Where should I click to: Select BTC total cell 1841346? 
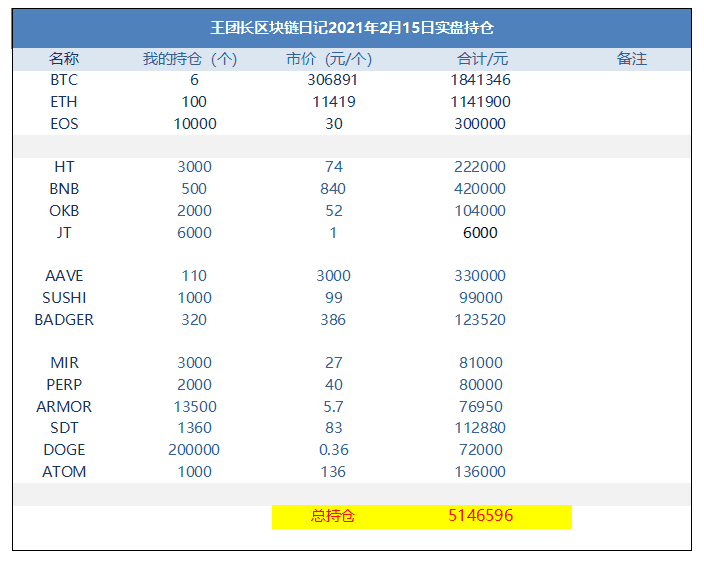click(x=480, y=80)
